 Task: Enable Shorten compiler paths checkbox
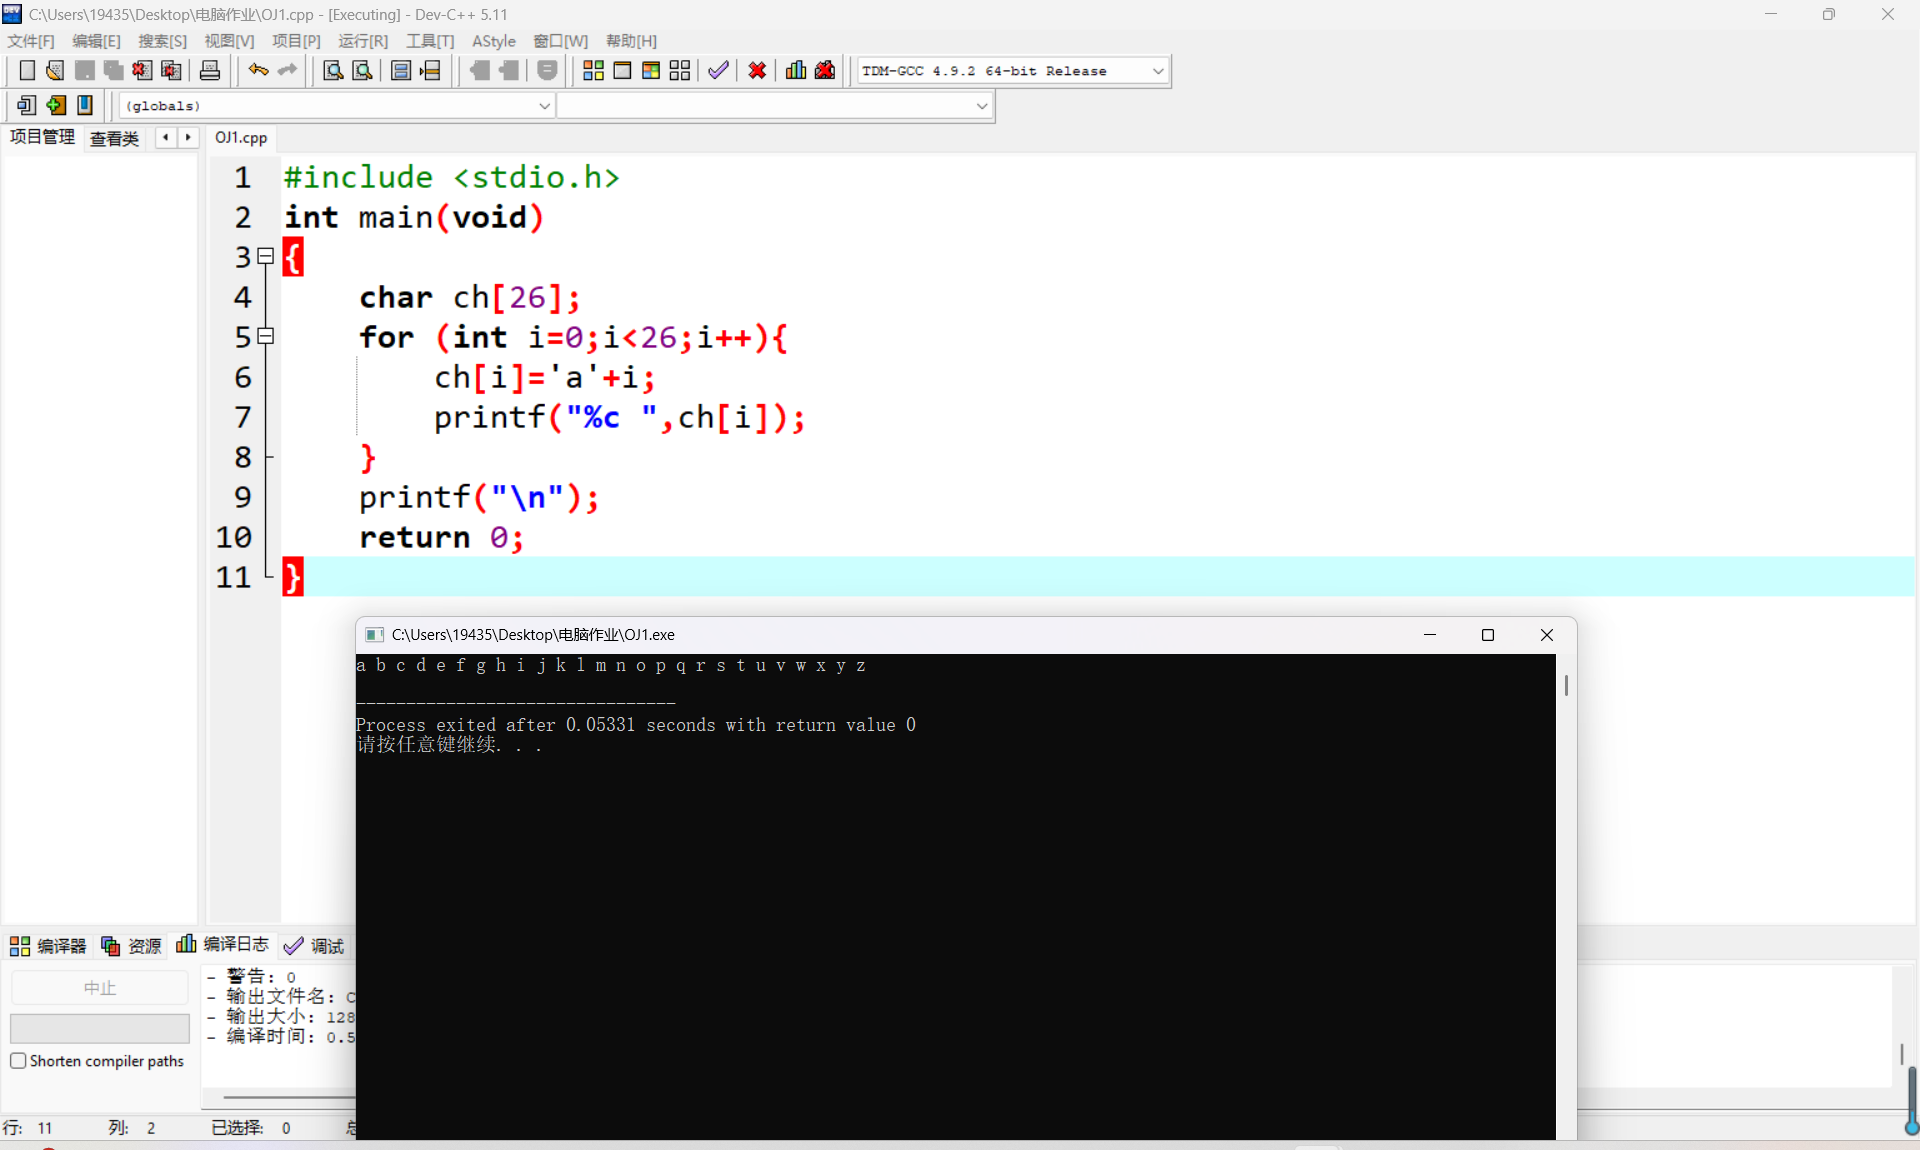click(x=18, y=1061)
